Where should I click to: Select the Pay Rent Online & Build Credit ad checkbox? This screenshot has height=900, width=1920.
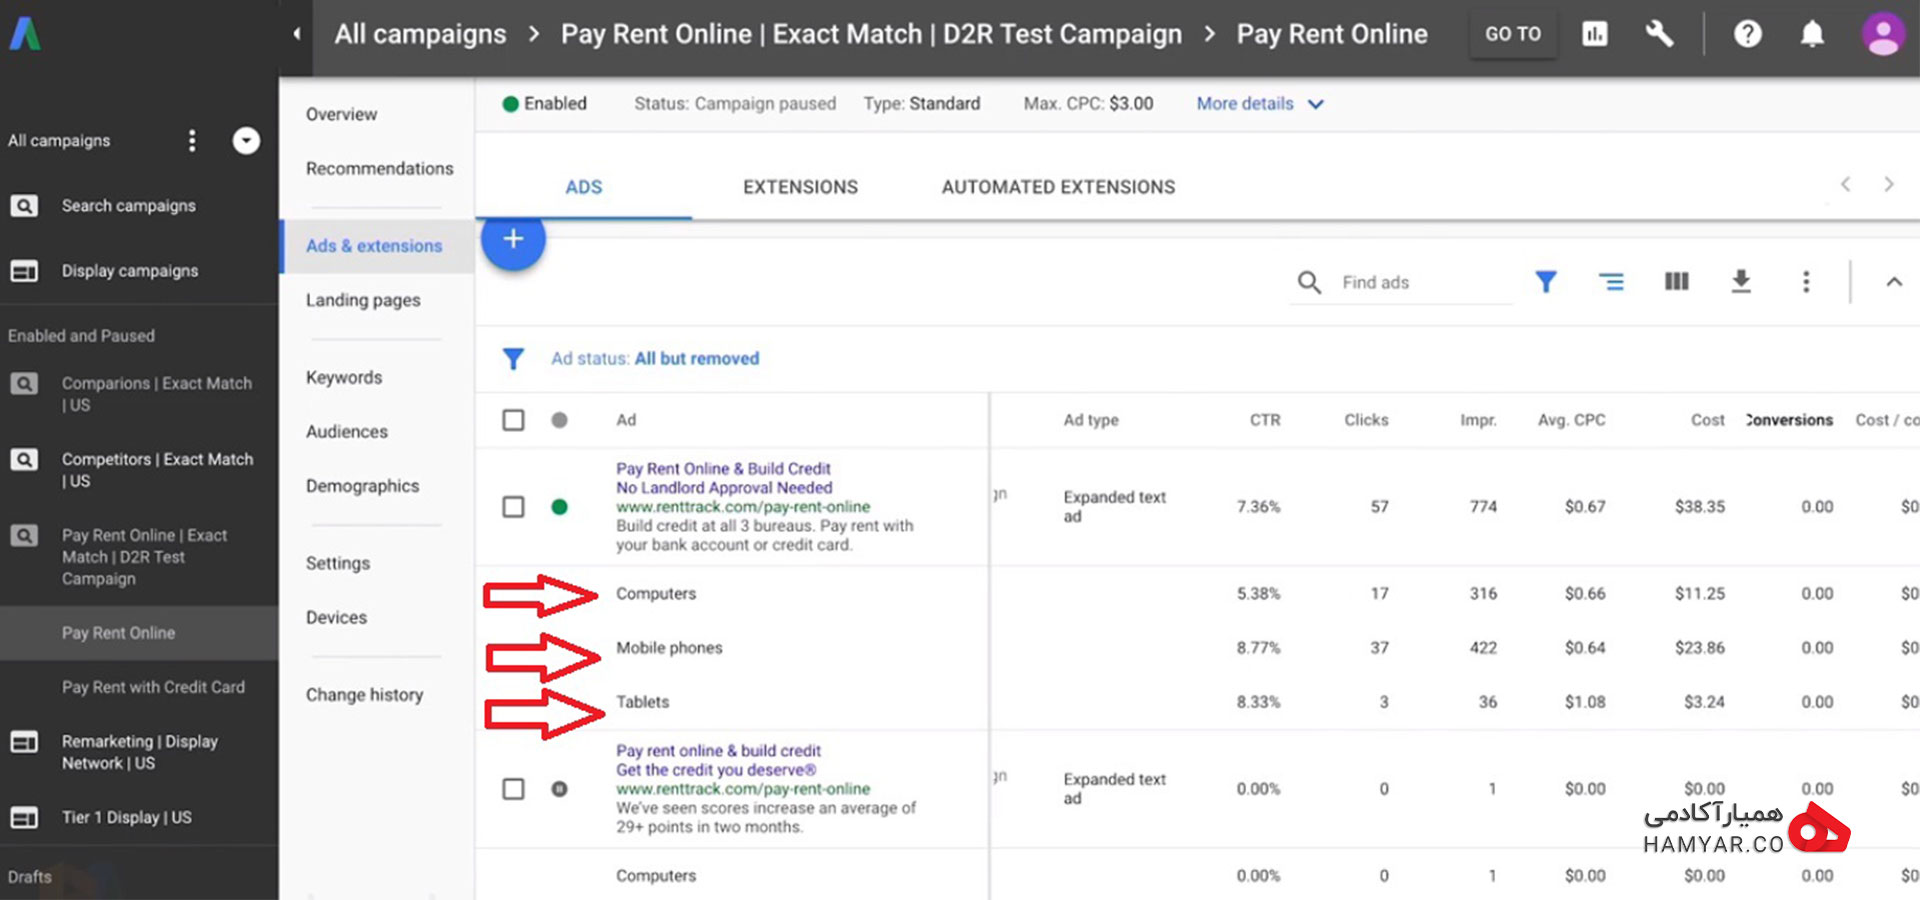click(513, 507)
